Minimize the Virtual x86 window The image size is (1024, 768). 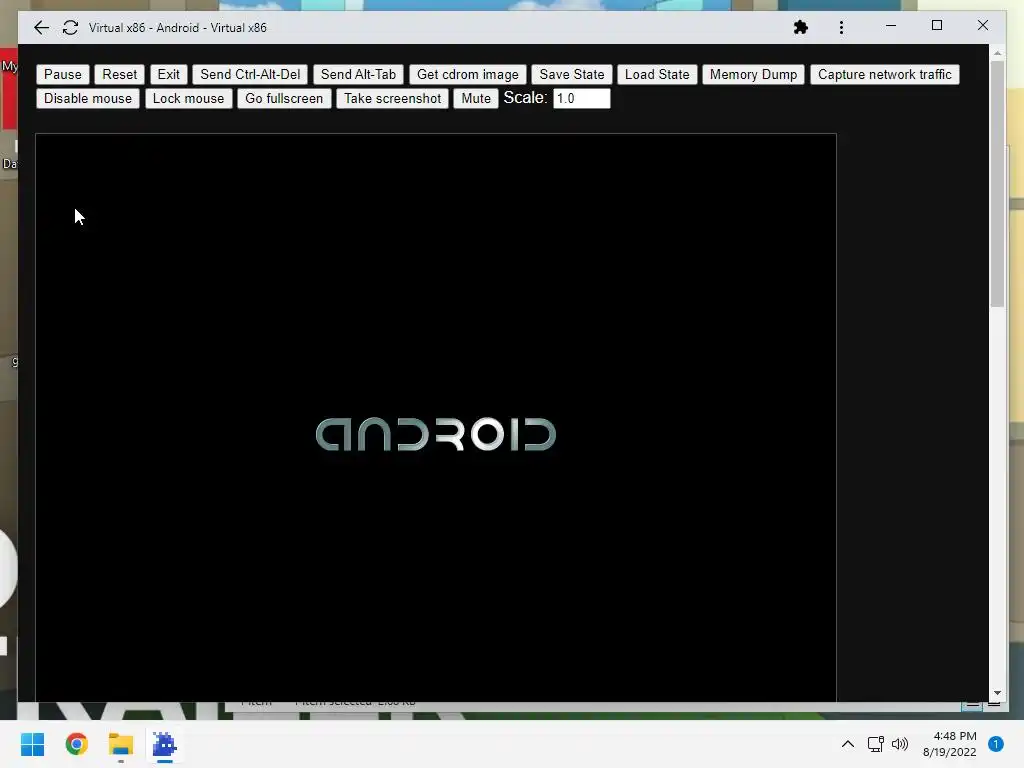891,25
